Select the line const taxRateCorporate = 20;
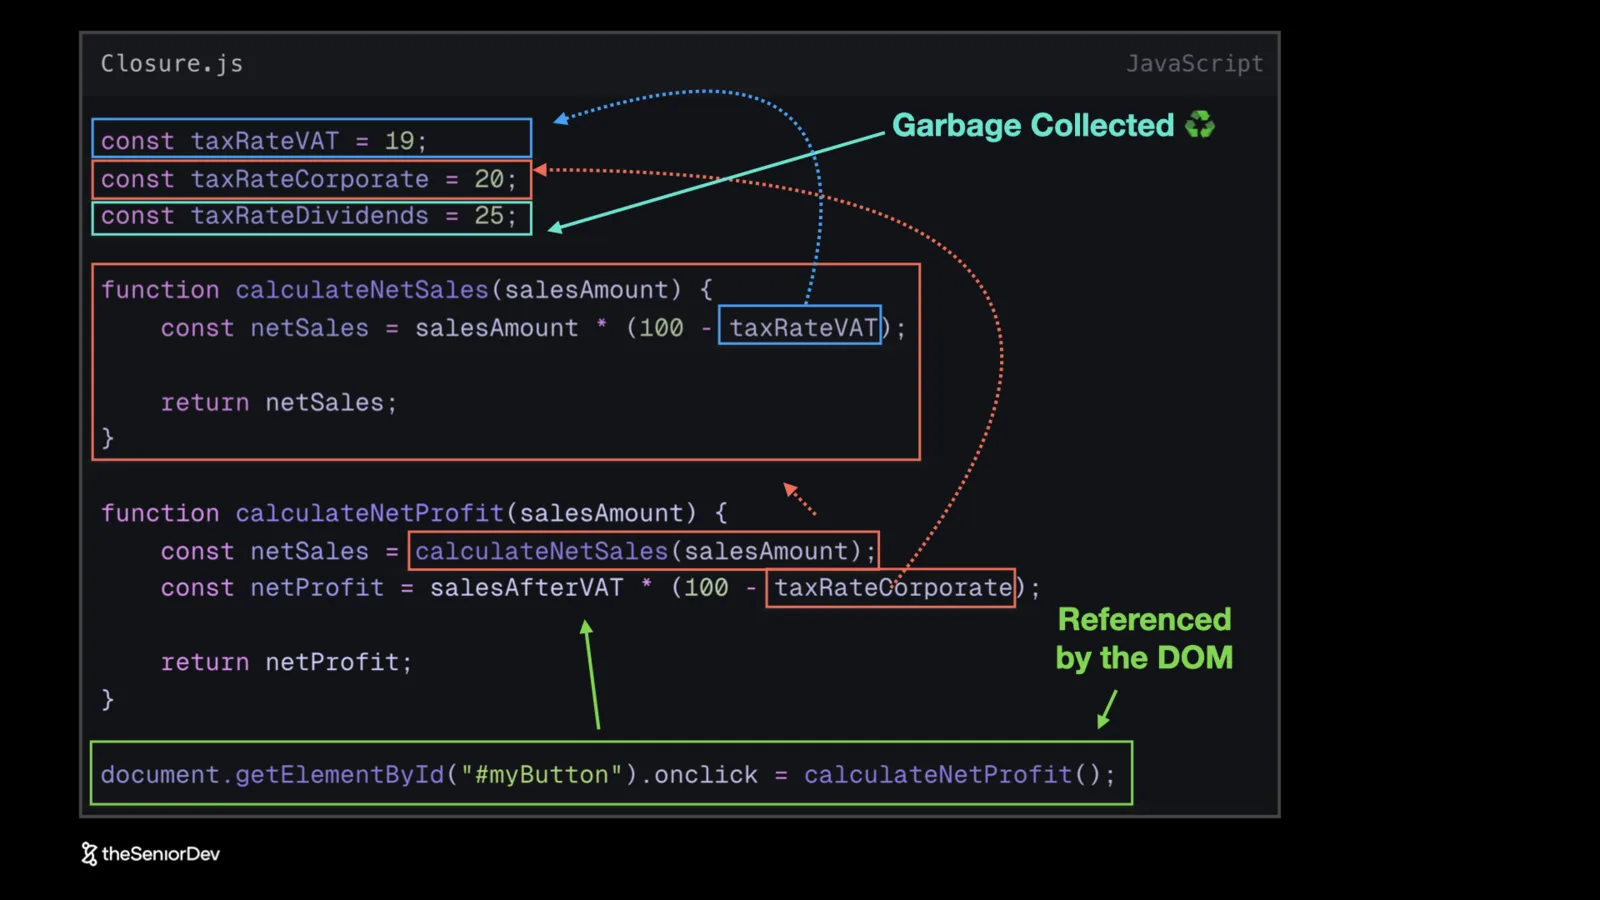The image size is (1600, 900). 312,179
